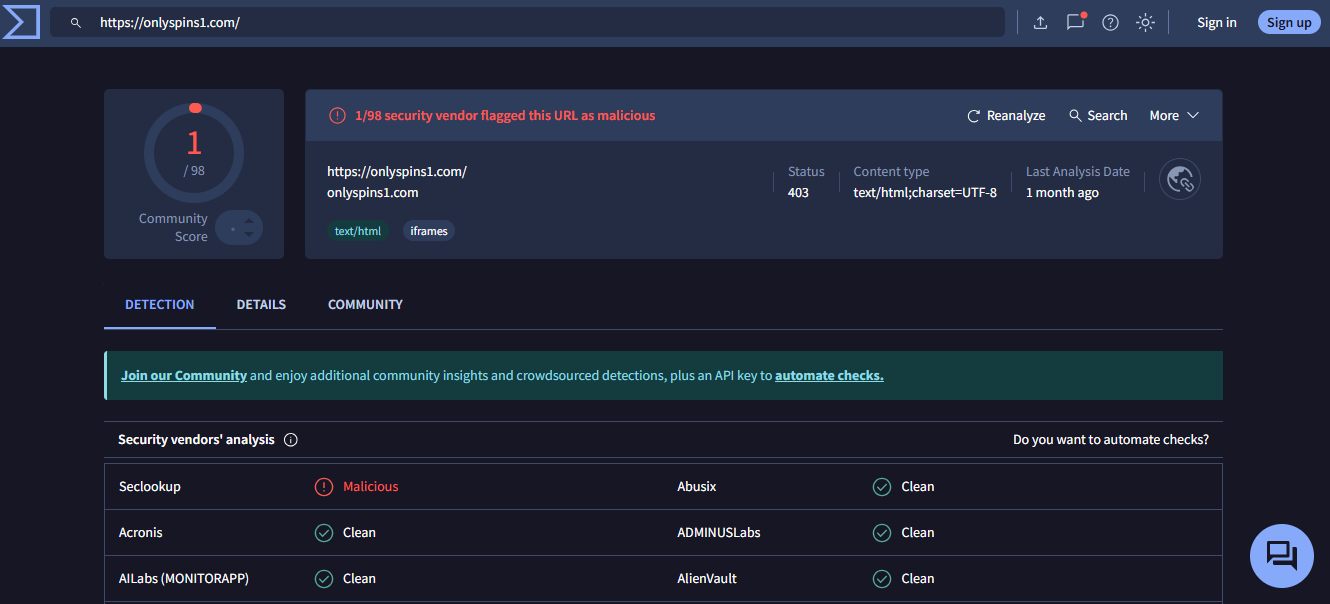
Task: Open the chat bubble button
Action: (x=1281, y=555)
